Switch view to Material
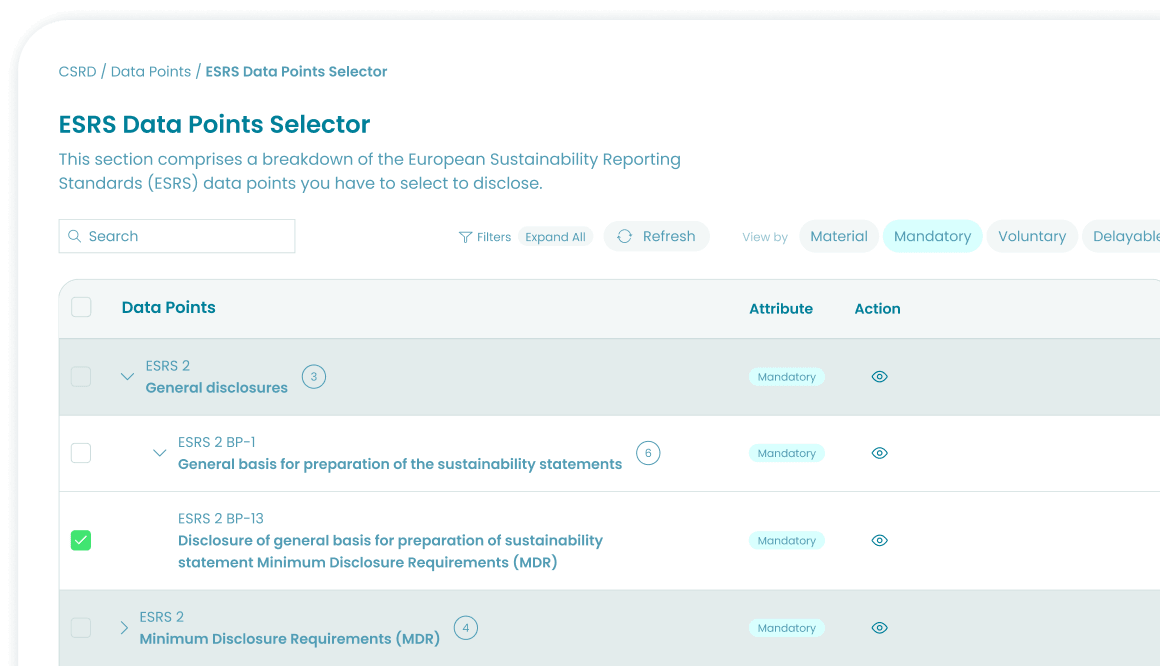Viewport: 1160px width, 666px height. click(x=839, y=236)
